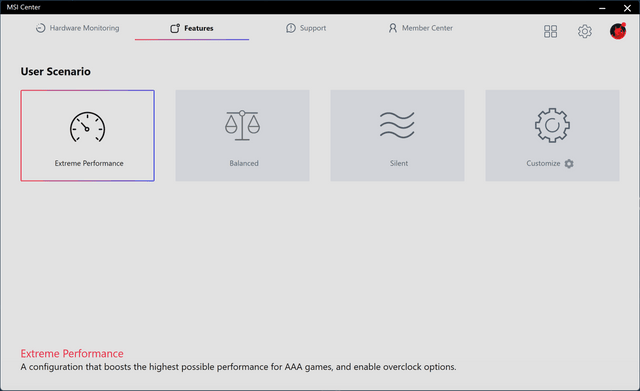This screenshot has width=640, height=391.
Task: Click the User Scenario heading
Action: tap(56, 71)
